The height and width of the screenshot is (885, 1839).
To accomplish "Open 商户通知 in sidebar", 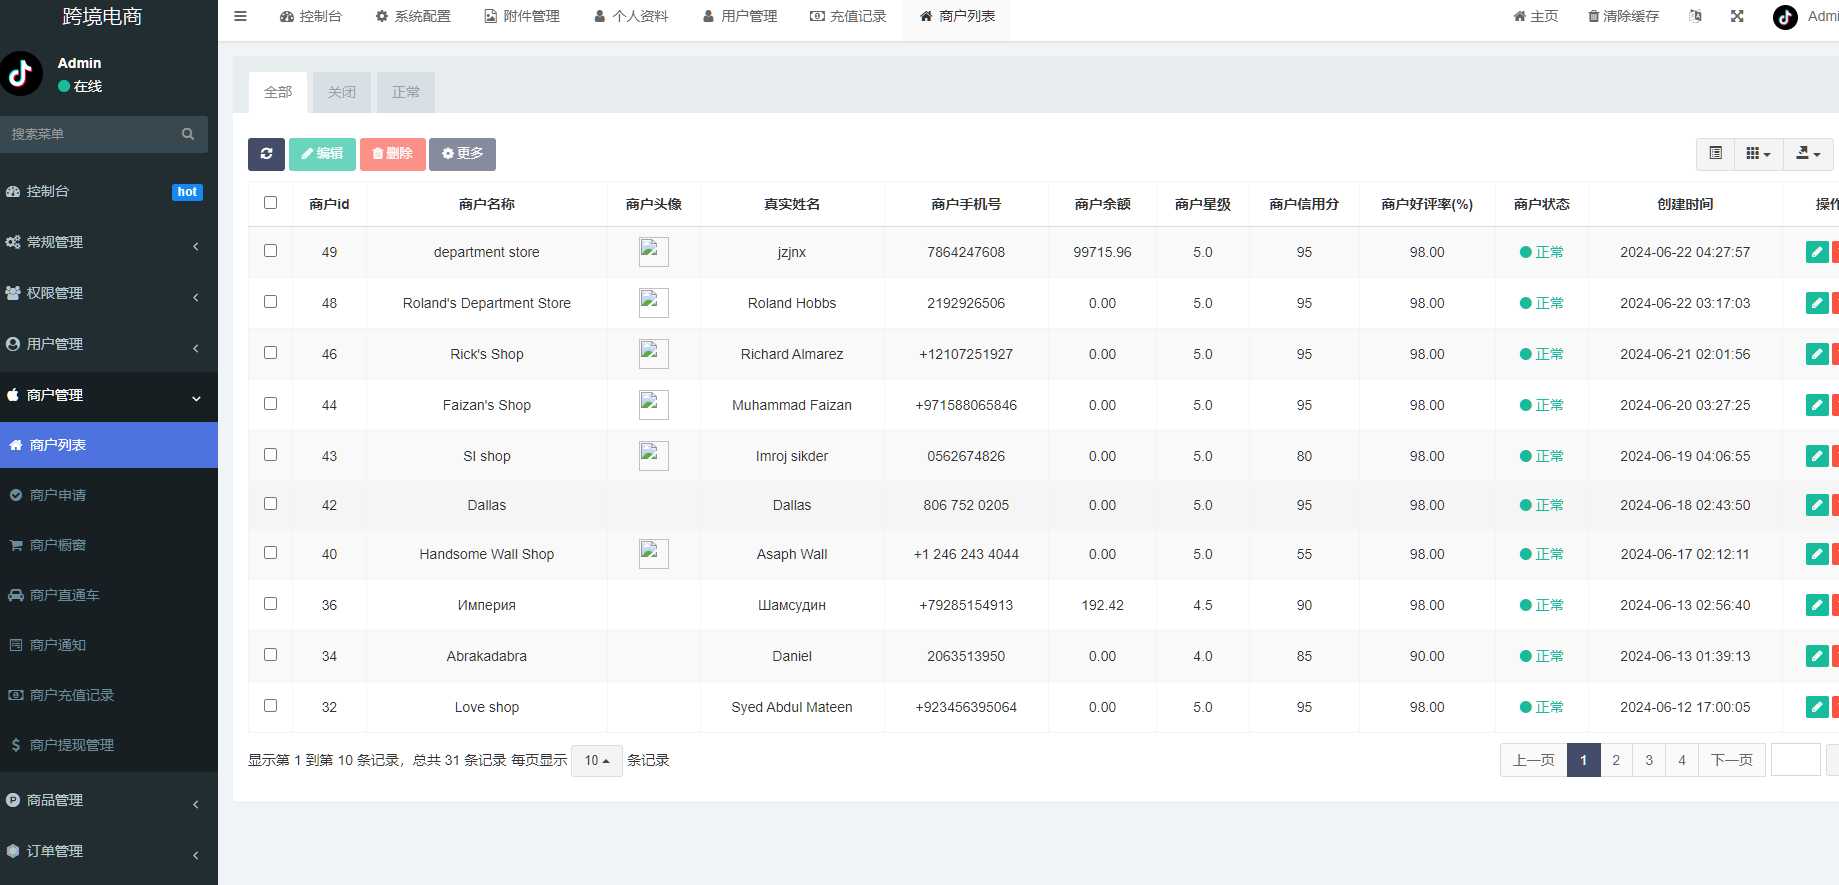I will [x=109, y=645].
